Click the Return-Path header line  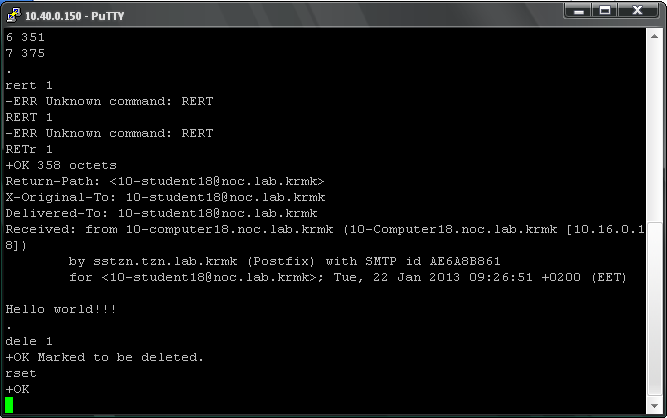click(165, 181)
